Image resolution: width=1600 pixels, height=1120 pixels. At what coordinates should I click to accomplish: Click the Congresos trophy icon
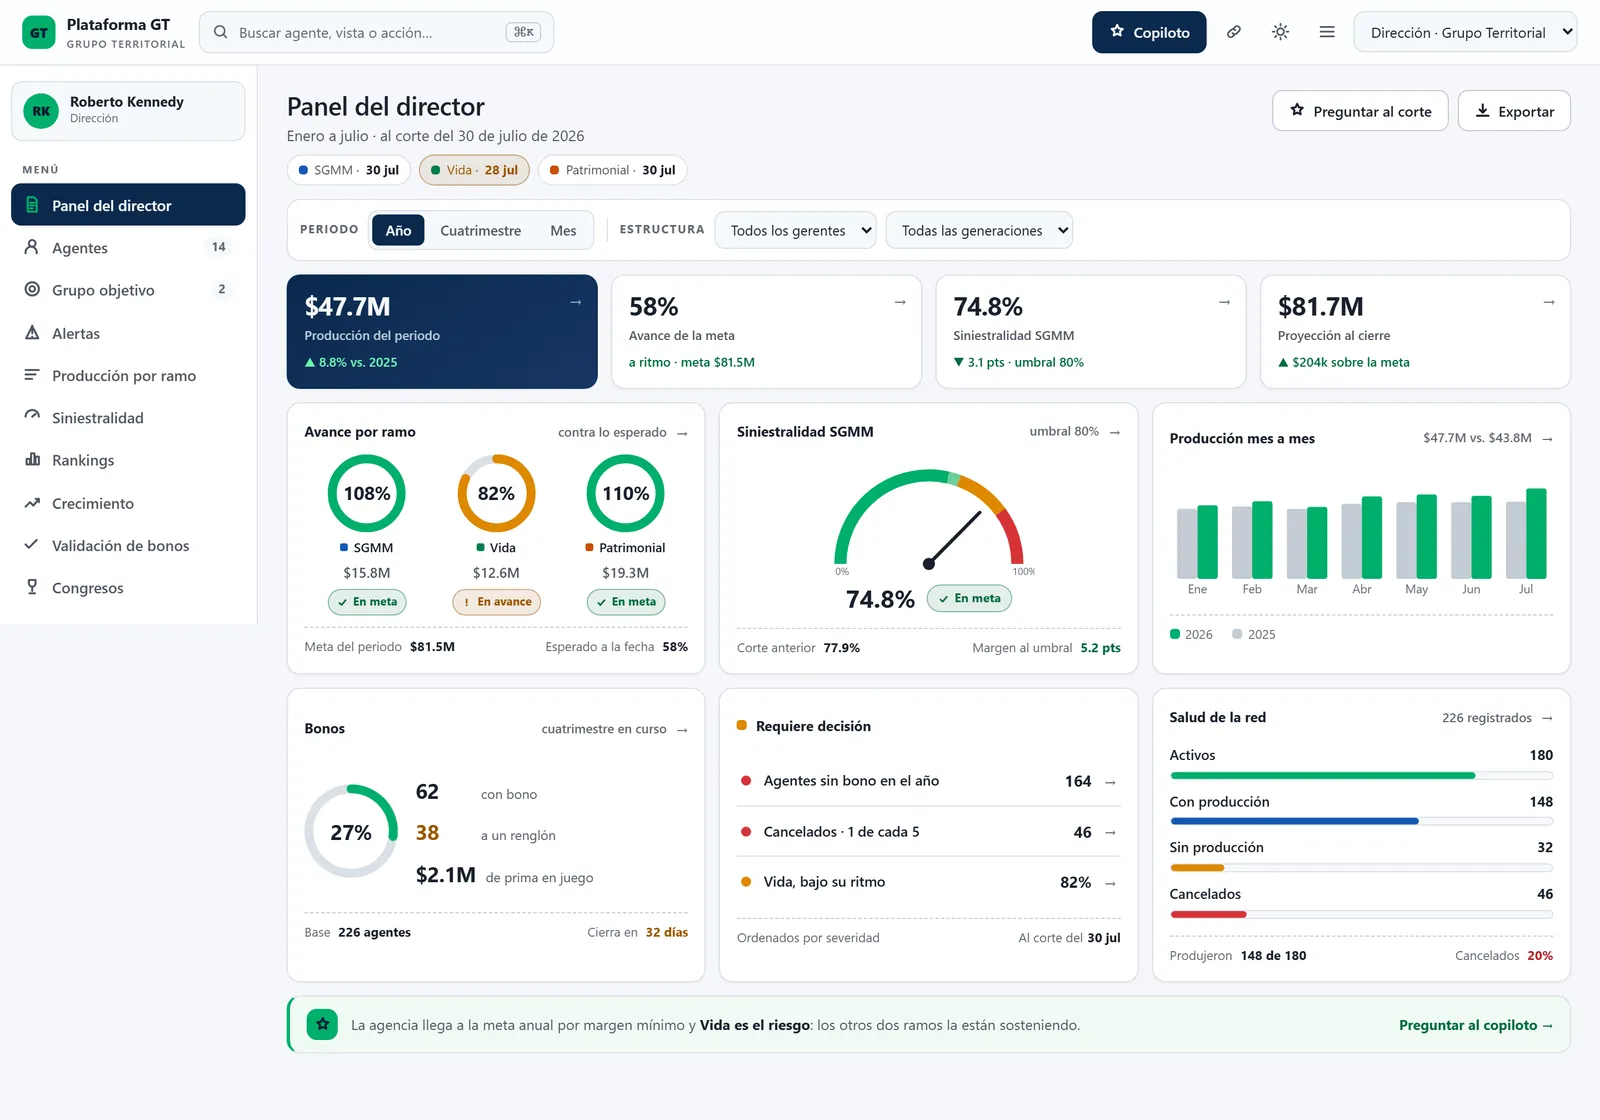[x=32, y=587]
